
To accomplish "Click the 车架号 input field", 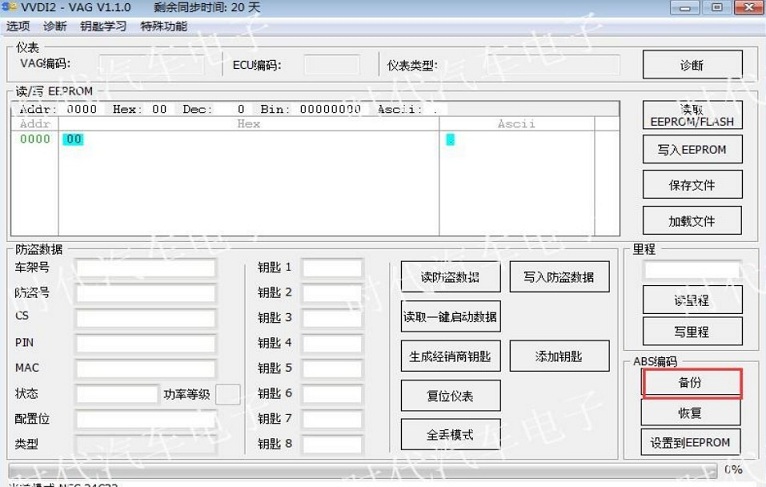I will [145, 268].
